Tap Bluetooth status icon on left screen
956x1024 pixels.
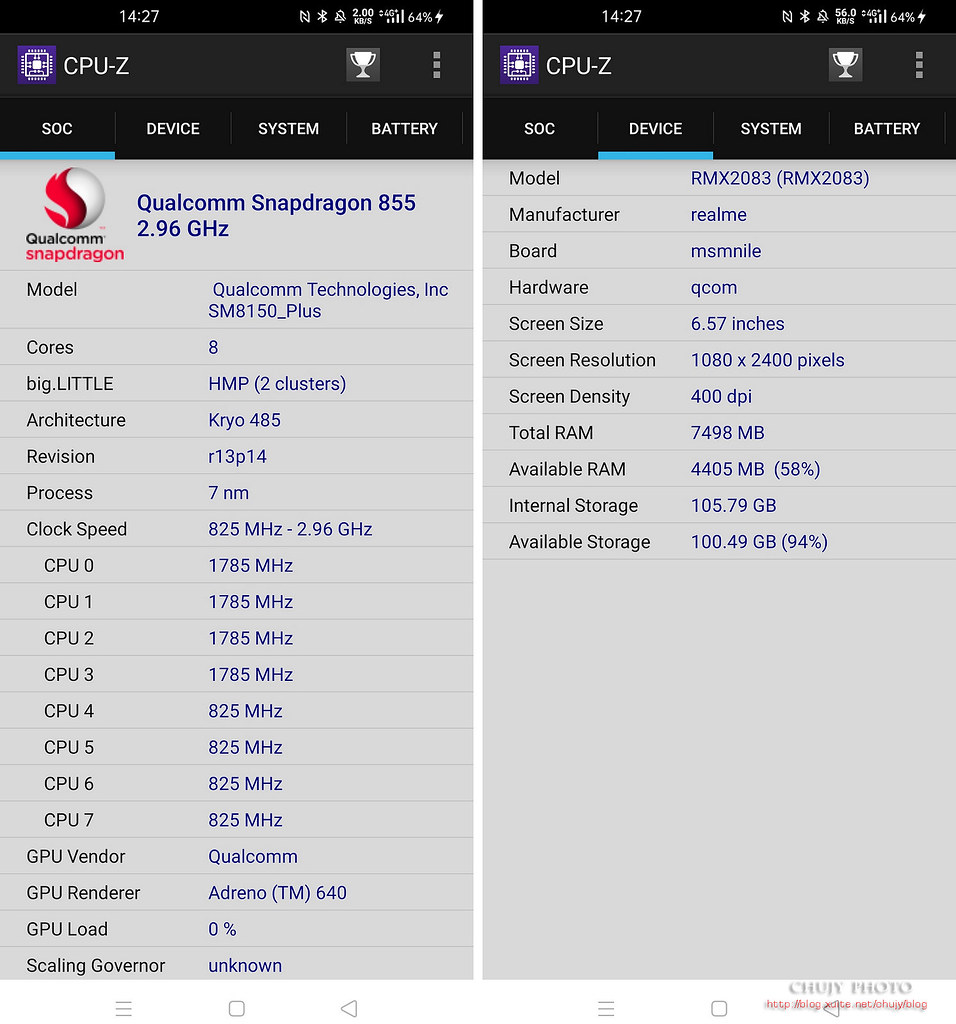(322, 16)
